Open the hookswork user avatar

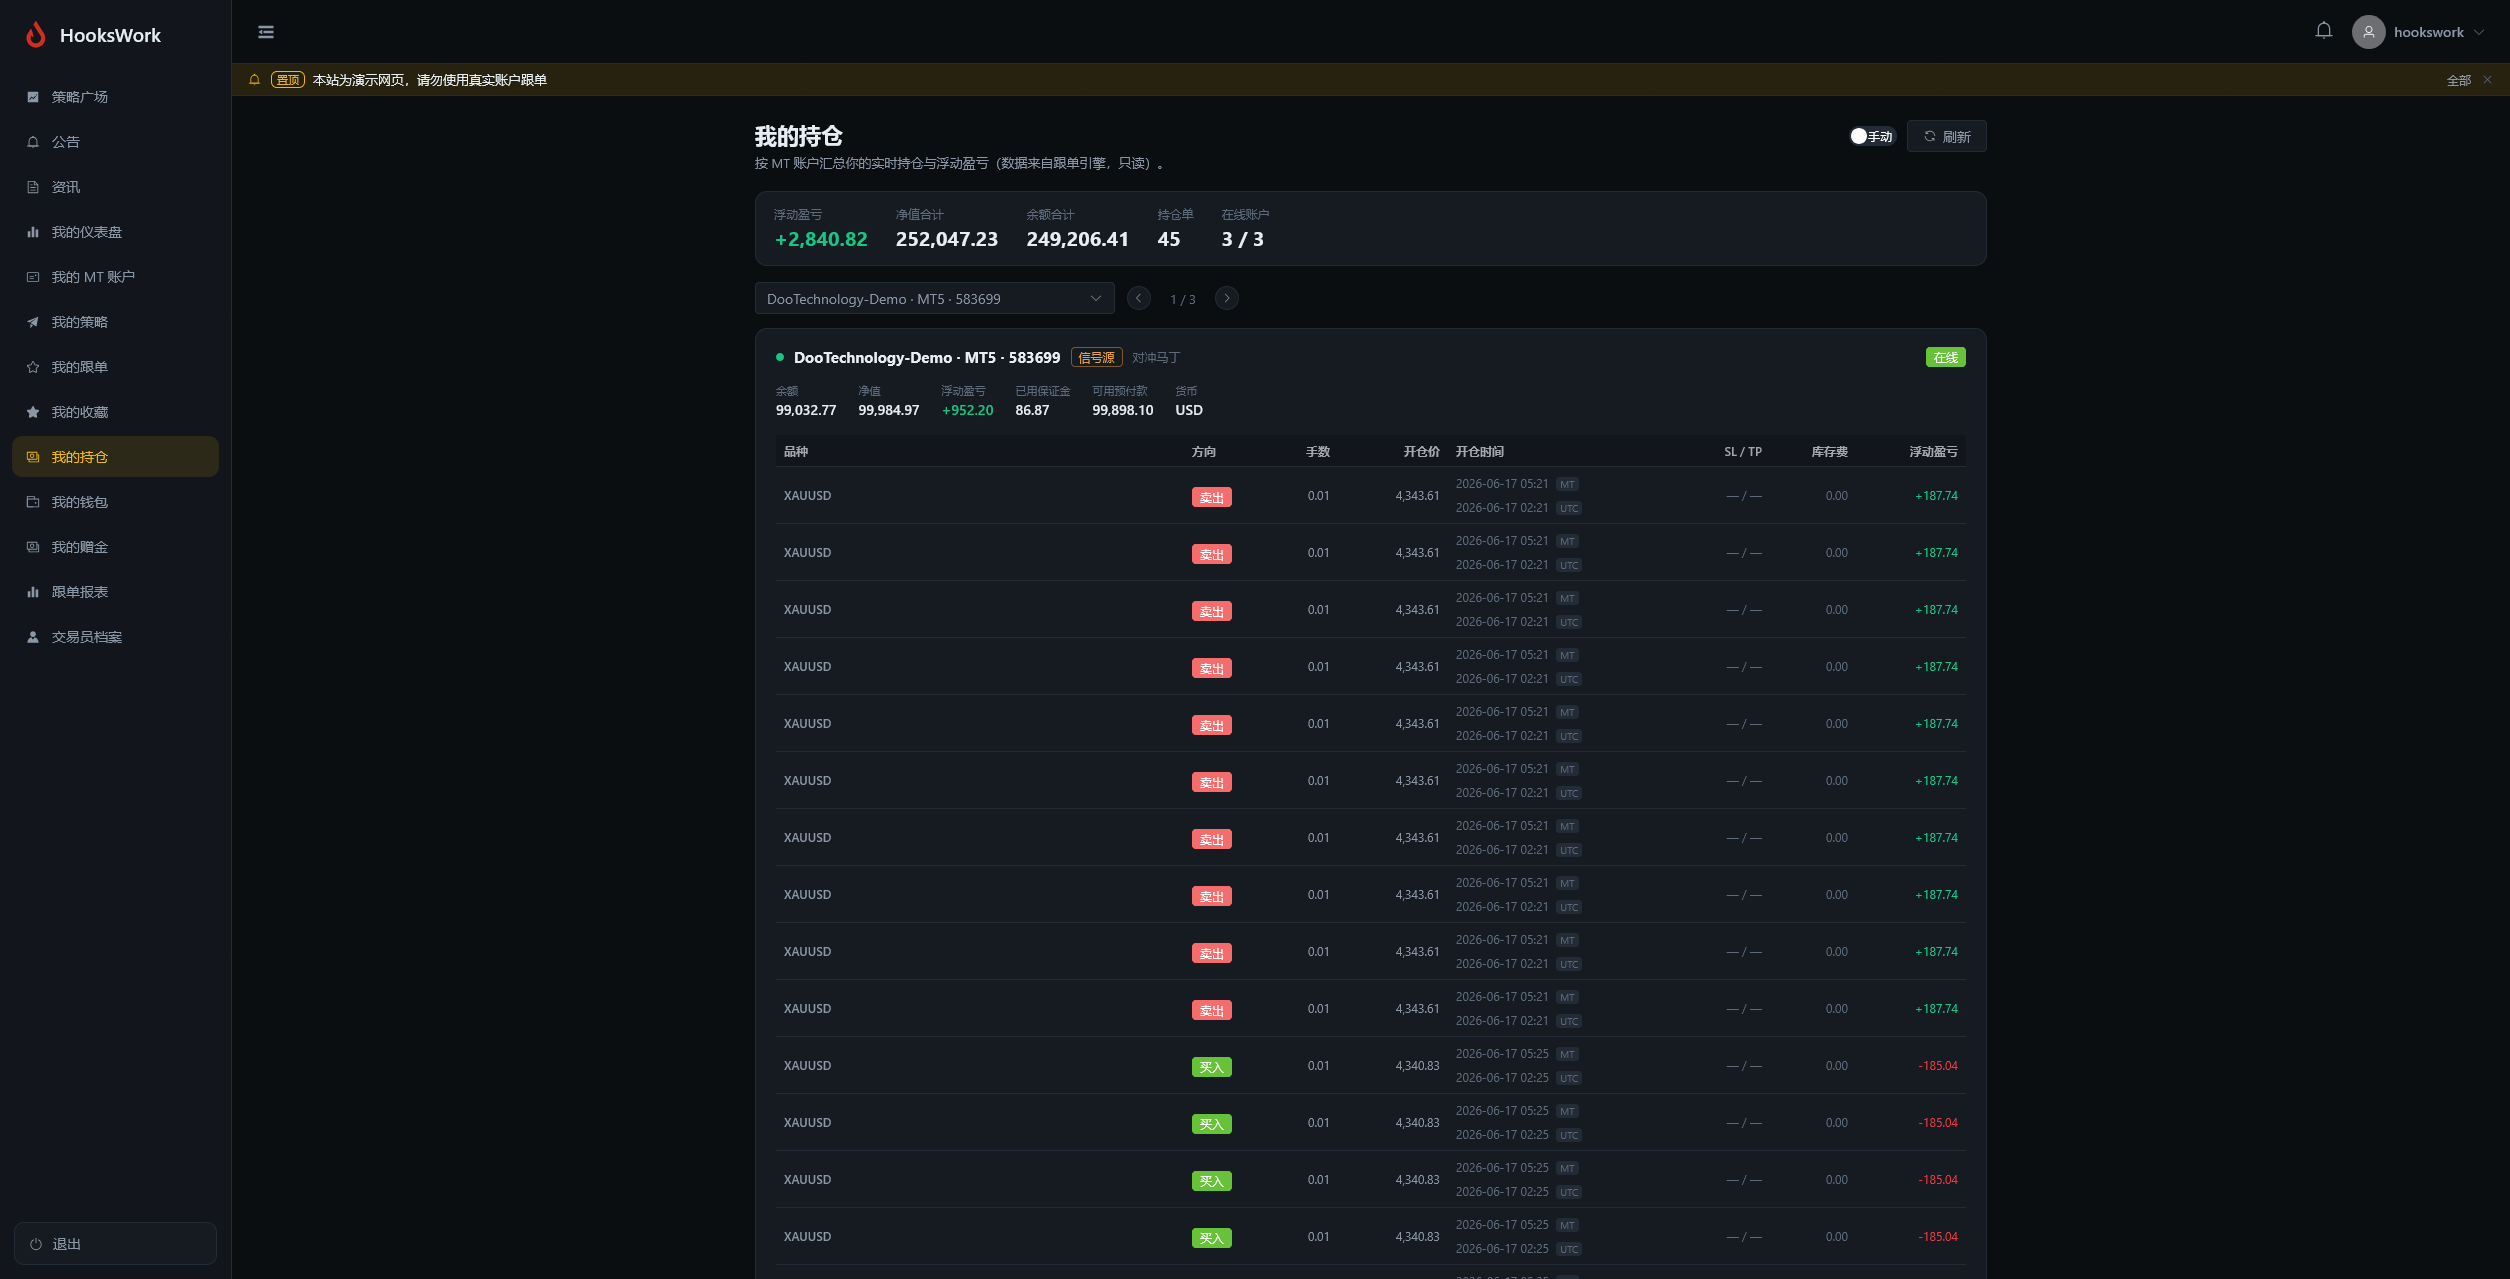coord(2368,32)
